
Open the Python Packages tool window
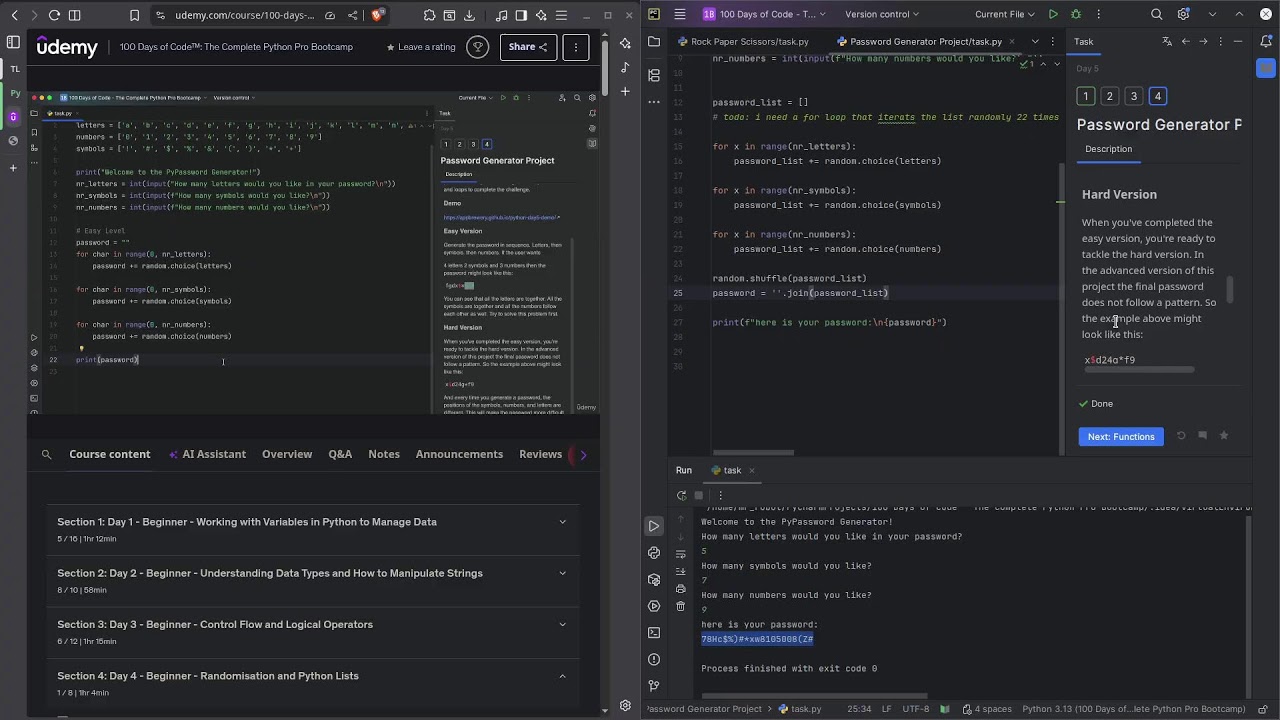pos(654,579)
